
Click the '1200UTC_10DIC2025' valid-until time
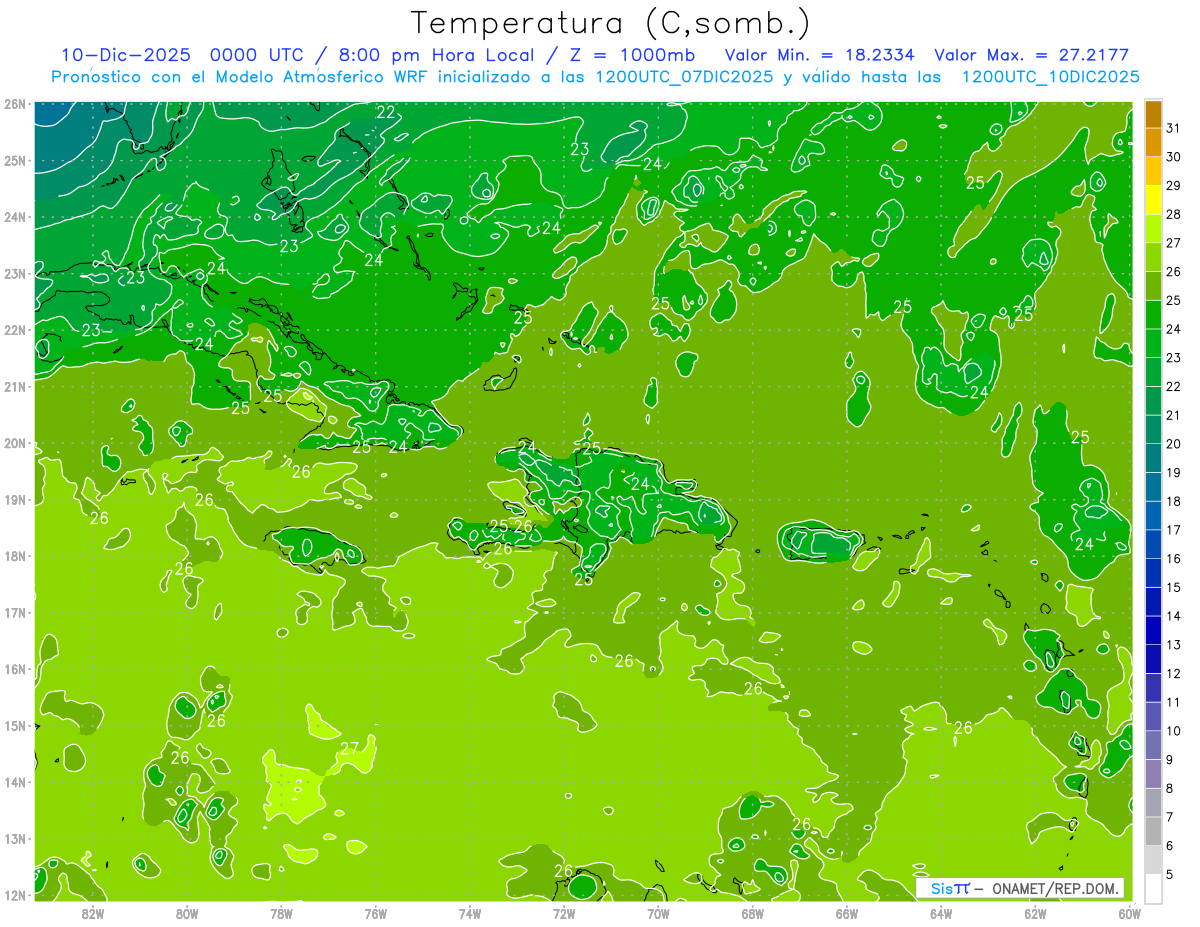point(1050,77)
